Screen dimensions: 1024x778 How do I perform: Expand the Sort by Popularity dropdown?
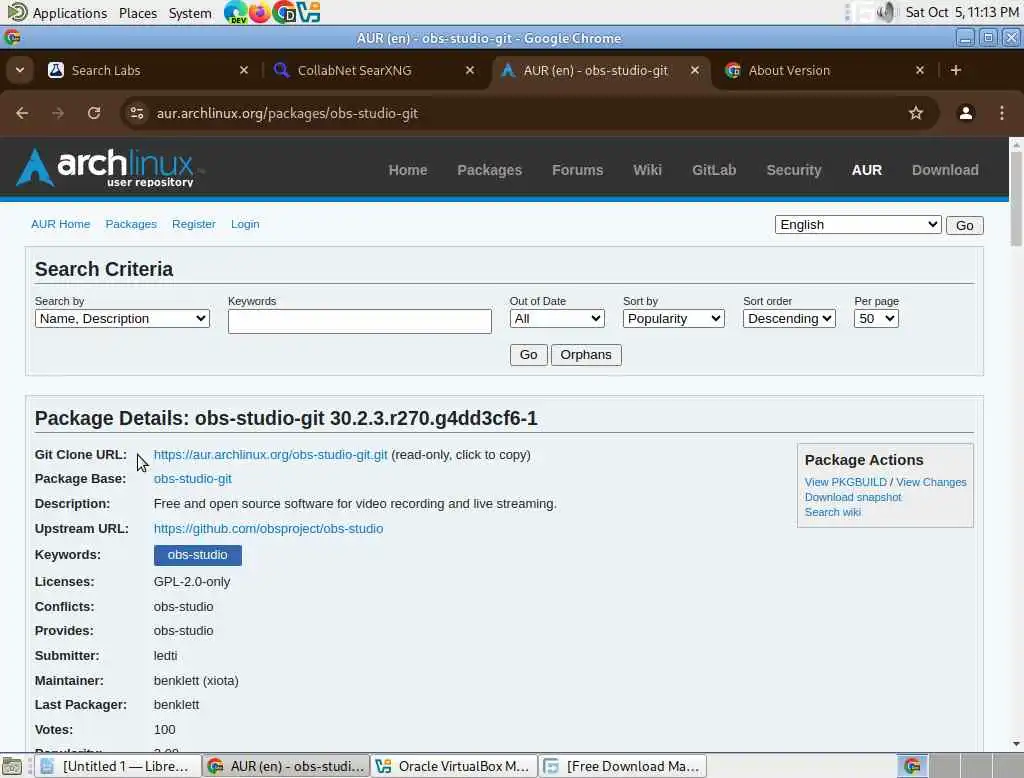pos(673,319)
